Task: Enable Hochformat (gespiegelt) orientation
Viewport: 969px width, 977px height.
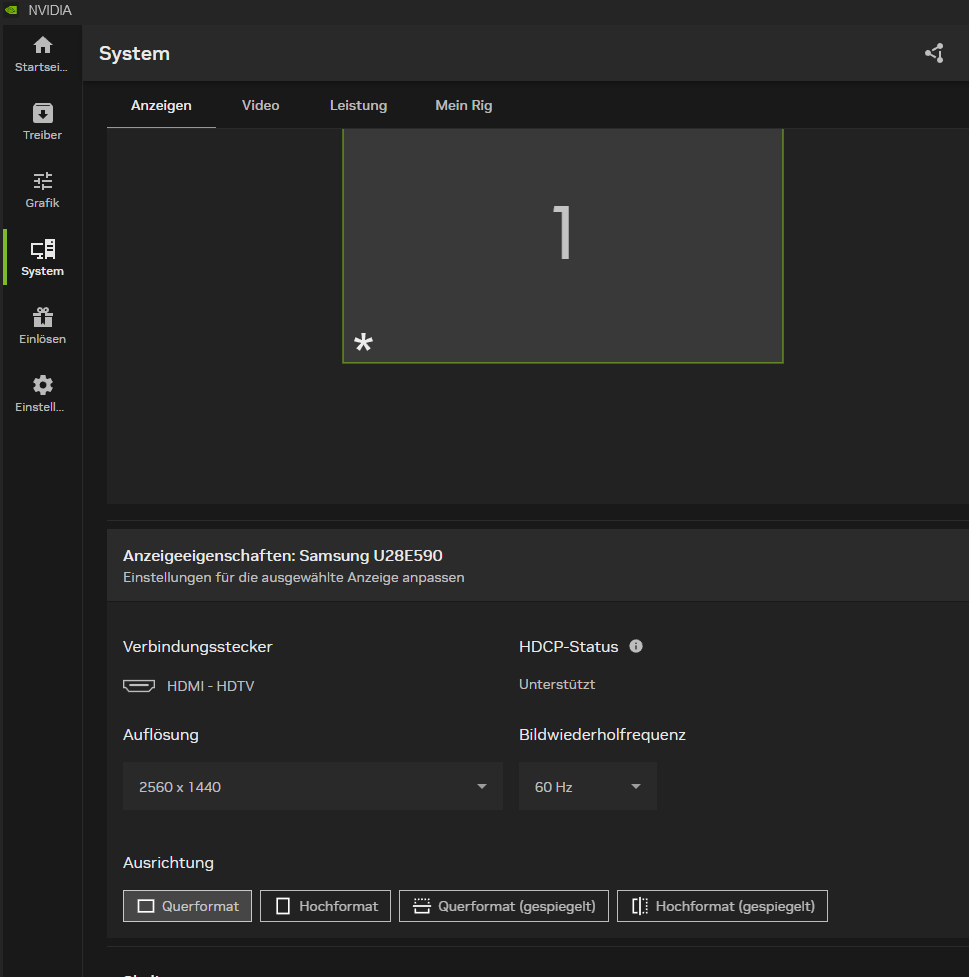Action: (722, 905)
